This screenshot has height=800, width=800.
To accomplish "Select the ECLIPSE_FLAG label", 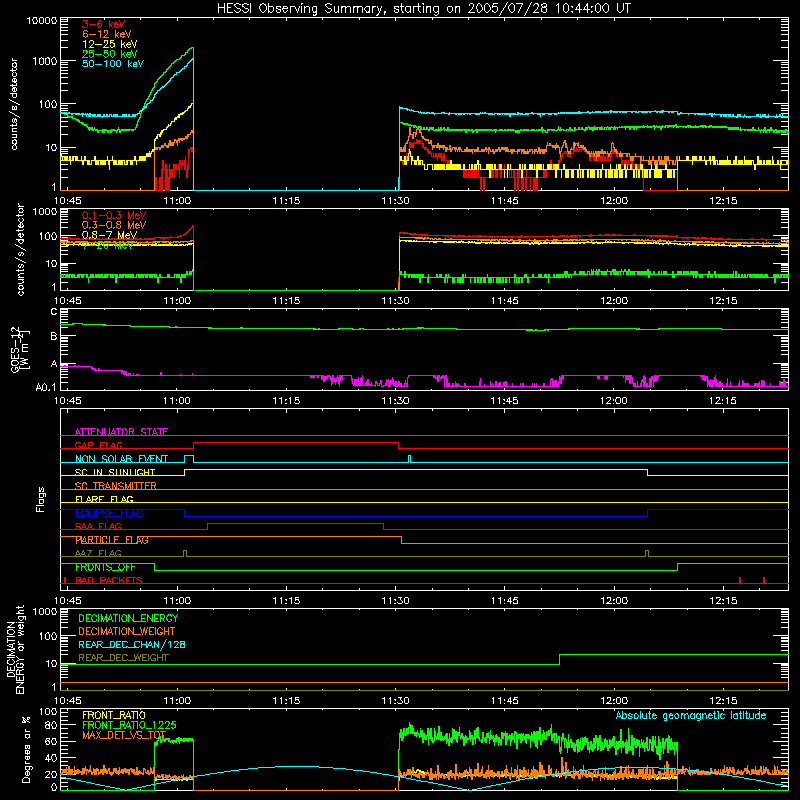I will coord(109,513).
